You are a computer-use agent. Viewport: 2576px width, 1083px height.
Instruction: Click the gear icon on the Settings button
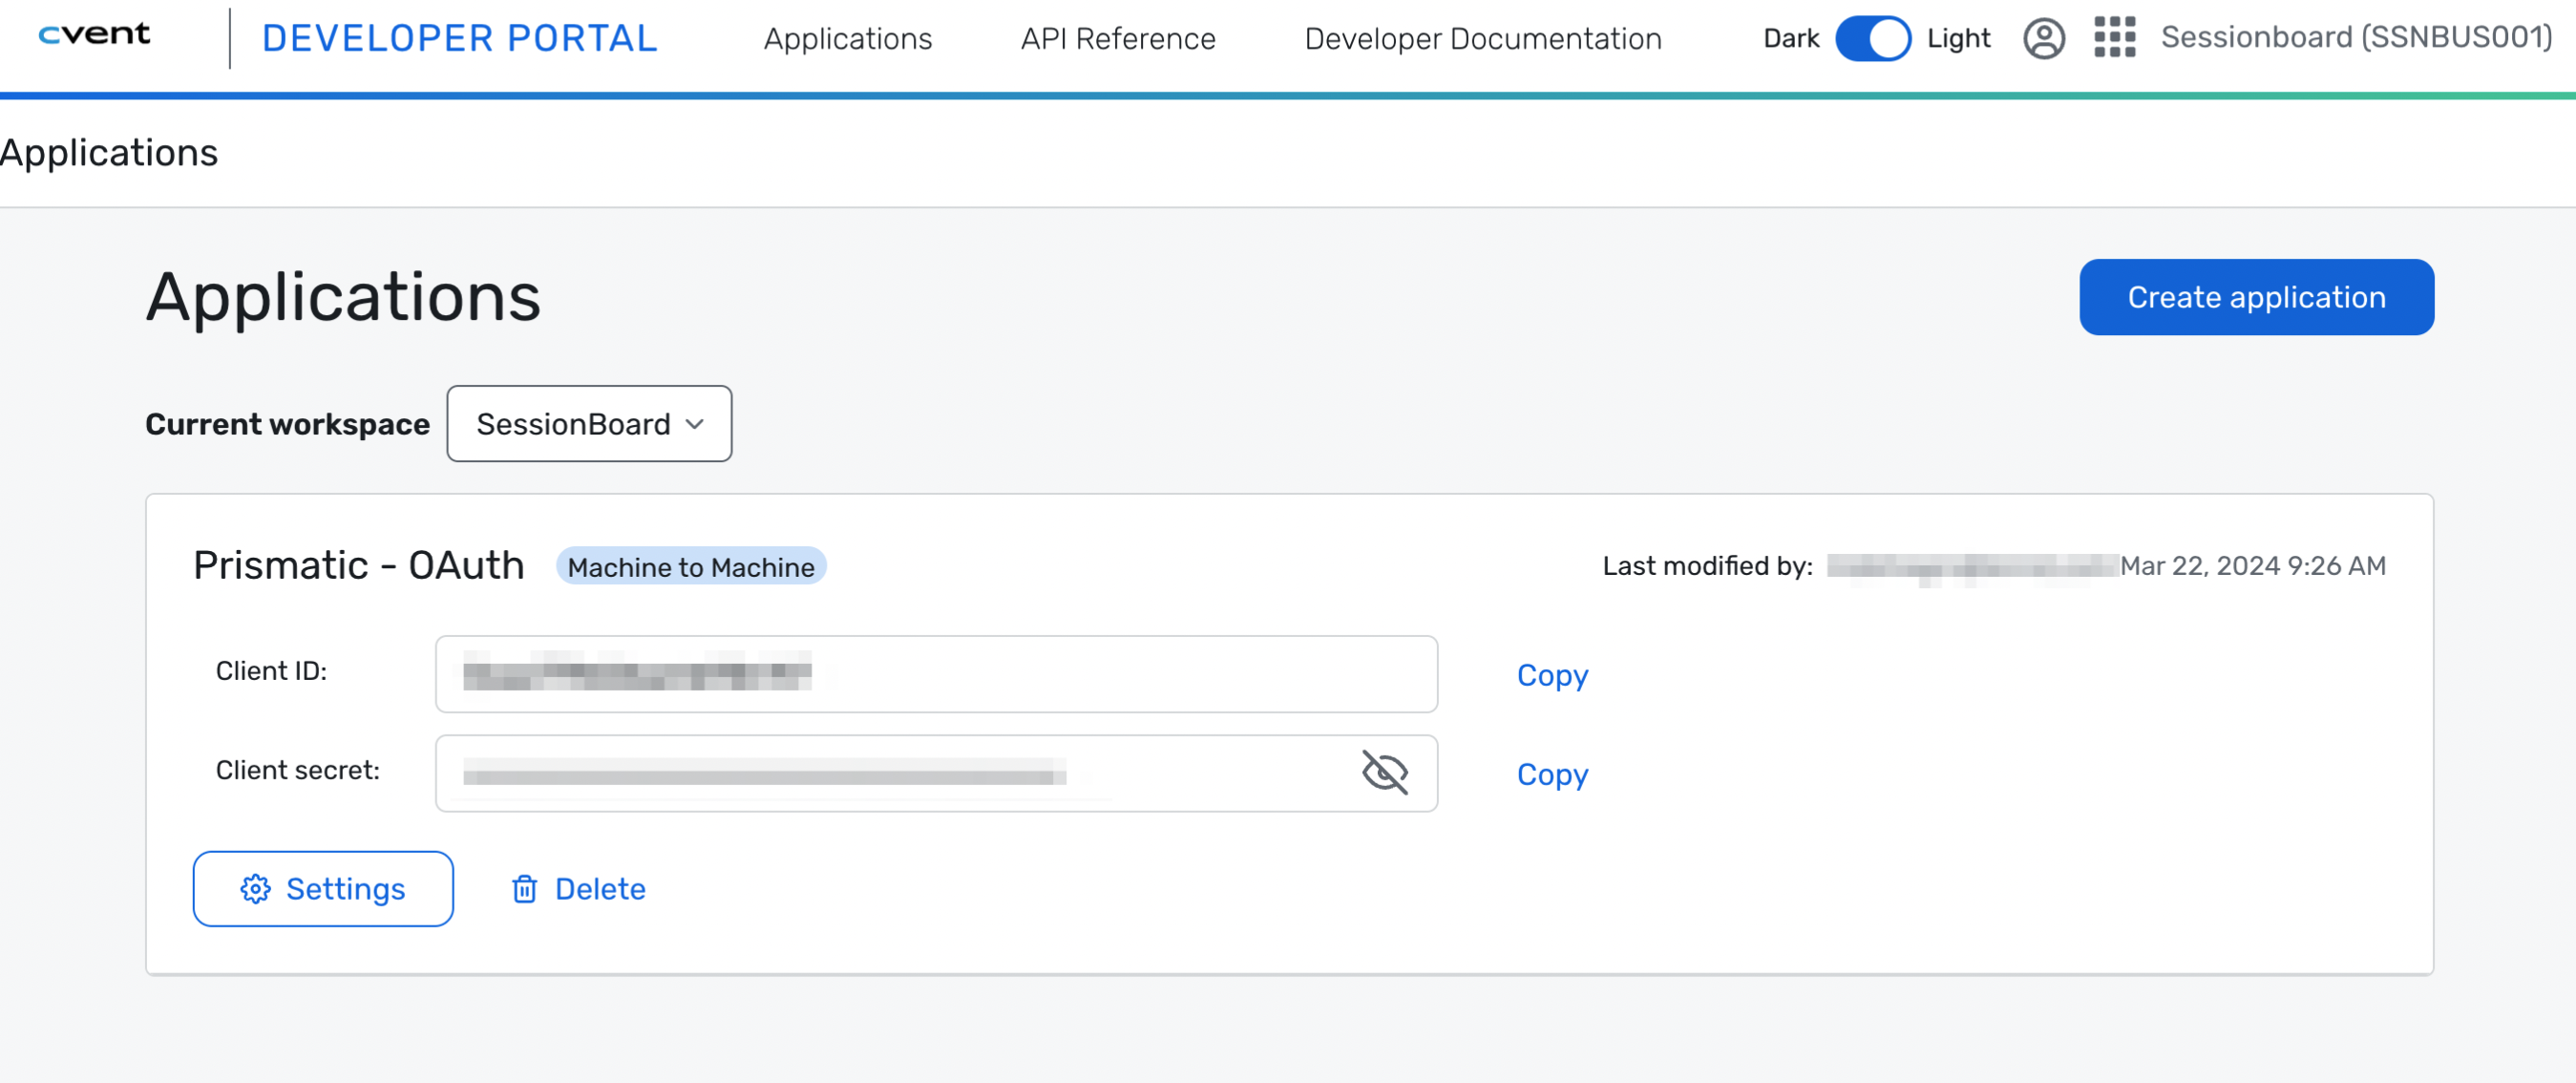click(x=256, y=889)
